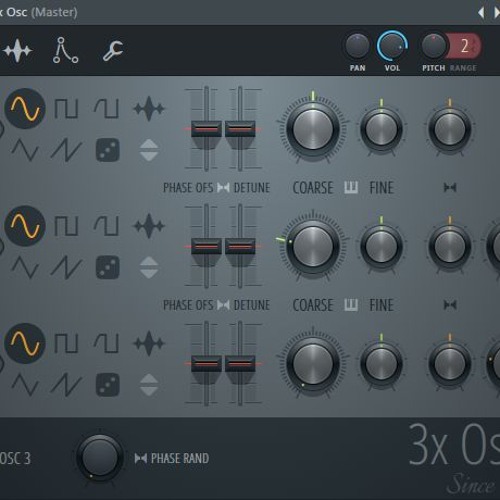Click oscillator 3 fine tuning knob
Screen dimensions: 500x500
point(381,364)
